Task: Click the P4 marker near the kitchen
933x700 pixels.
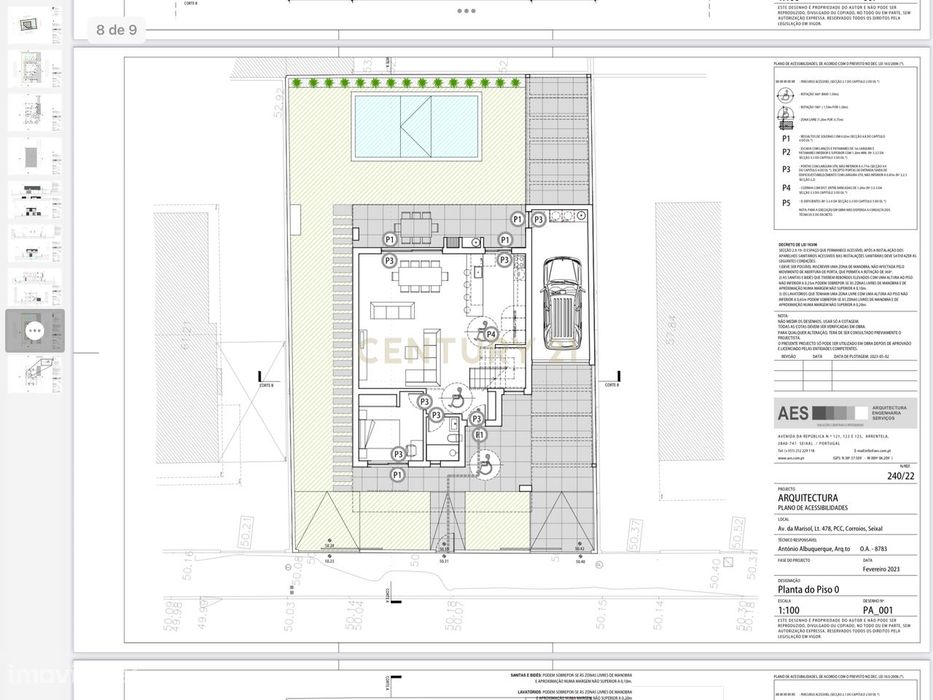Action: point(491,335)
